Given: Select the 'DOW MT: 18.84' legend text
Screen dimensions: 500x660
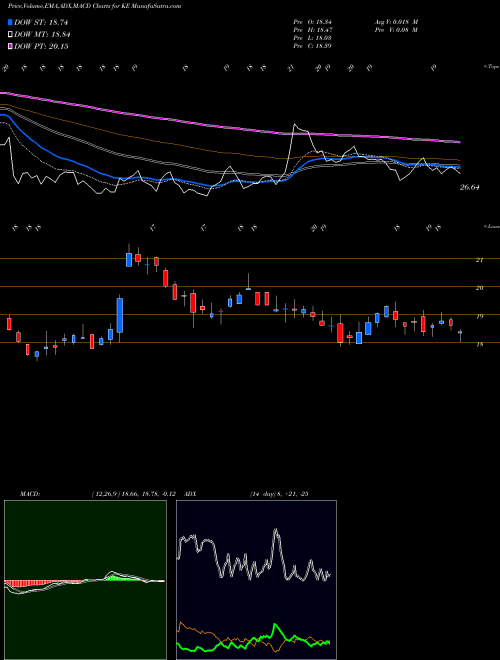Looking at the screenshot, I should pyautogui.click(x=42, y=35).
